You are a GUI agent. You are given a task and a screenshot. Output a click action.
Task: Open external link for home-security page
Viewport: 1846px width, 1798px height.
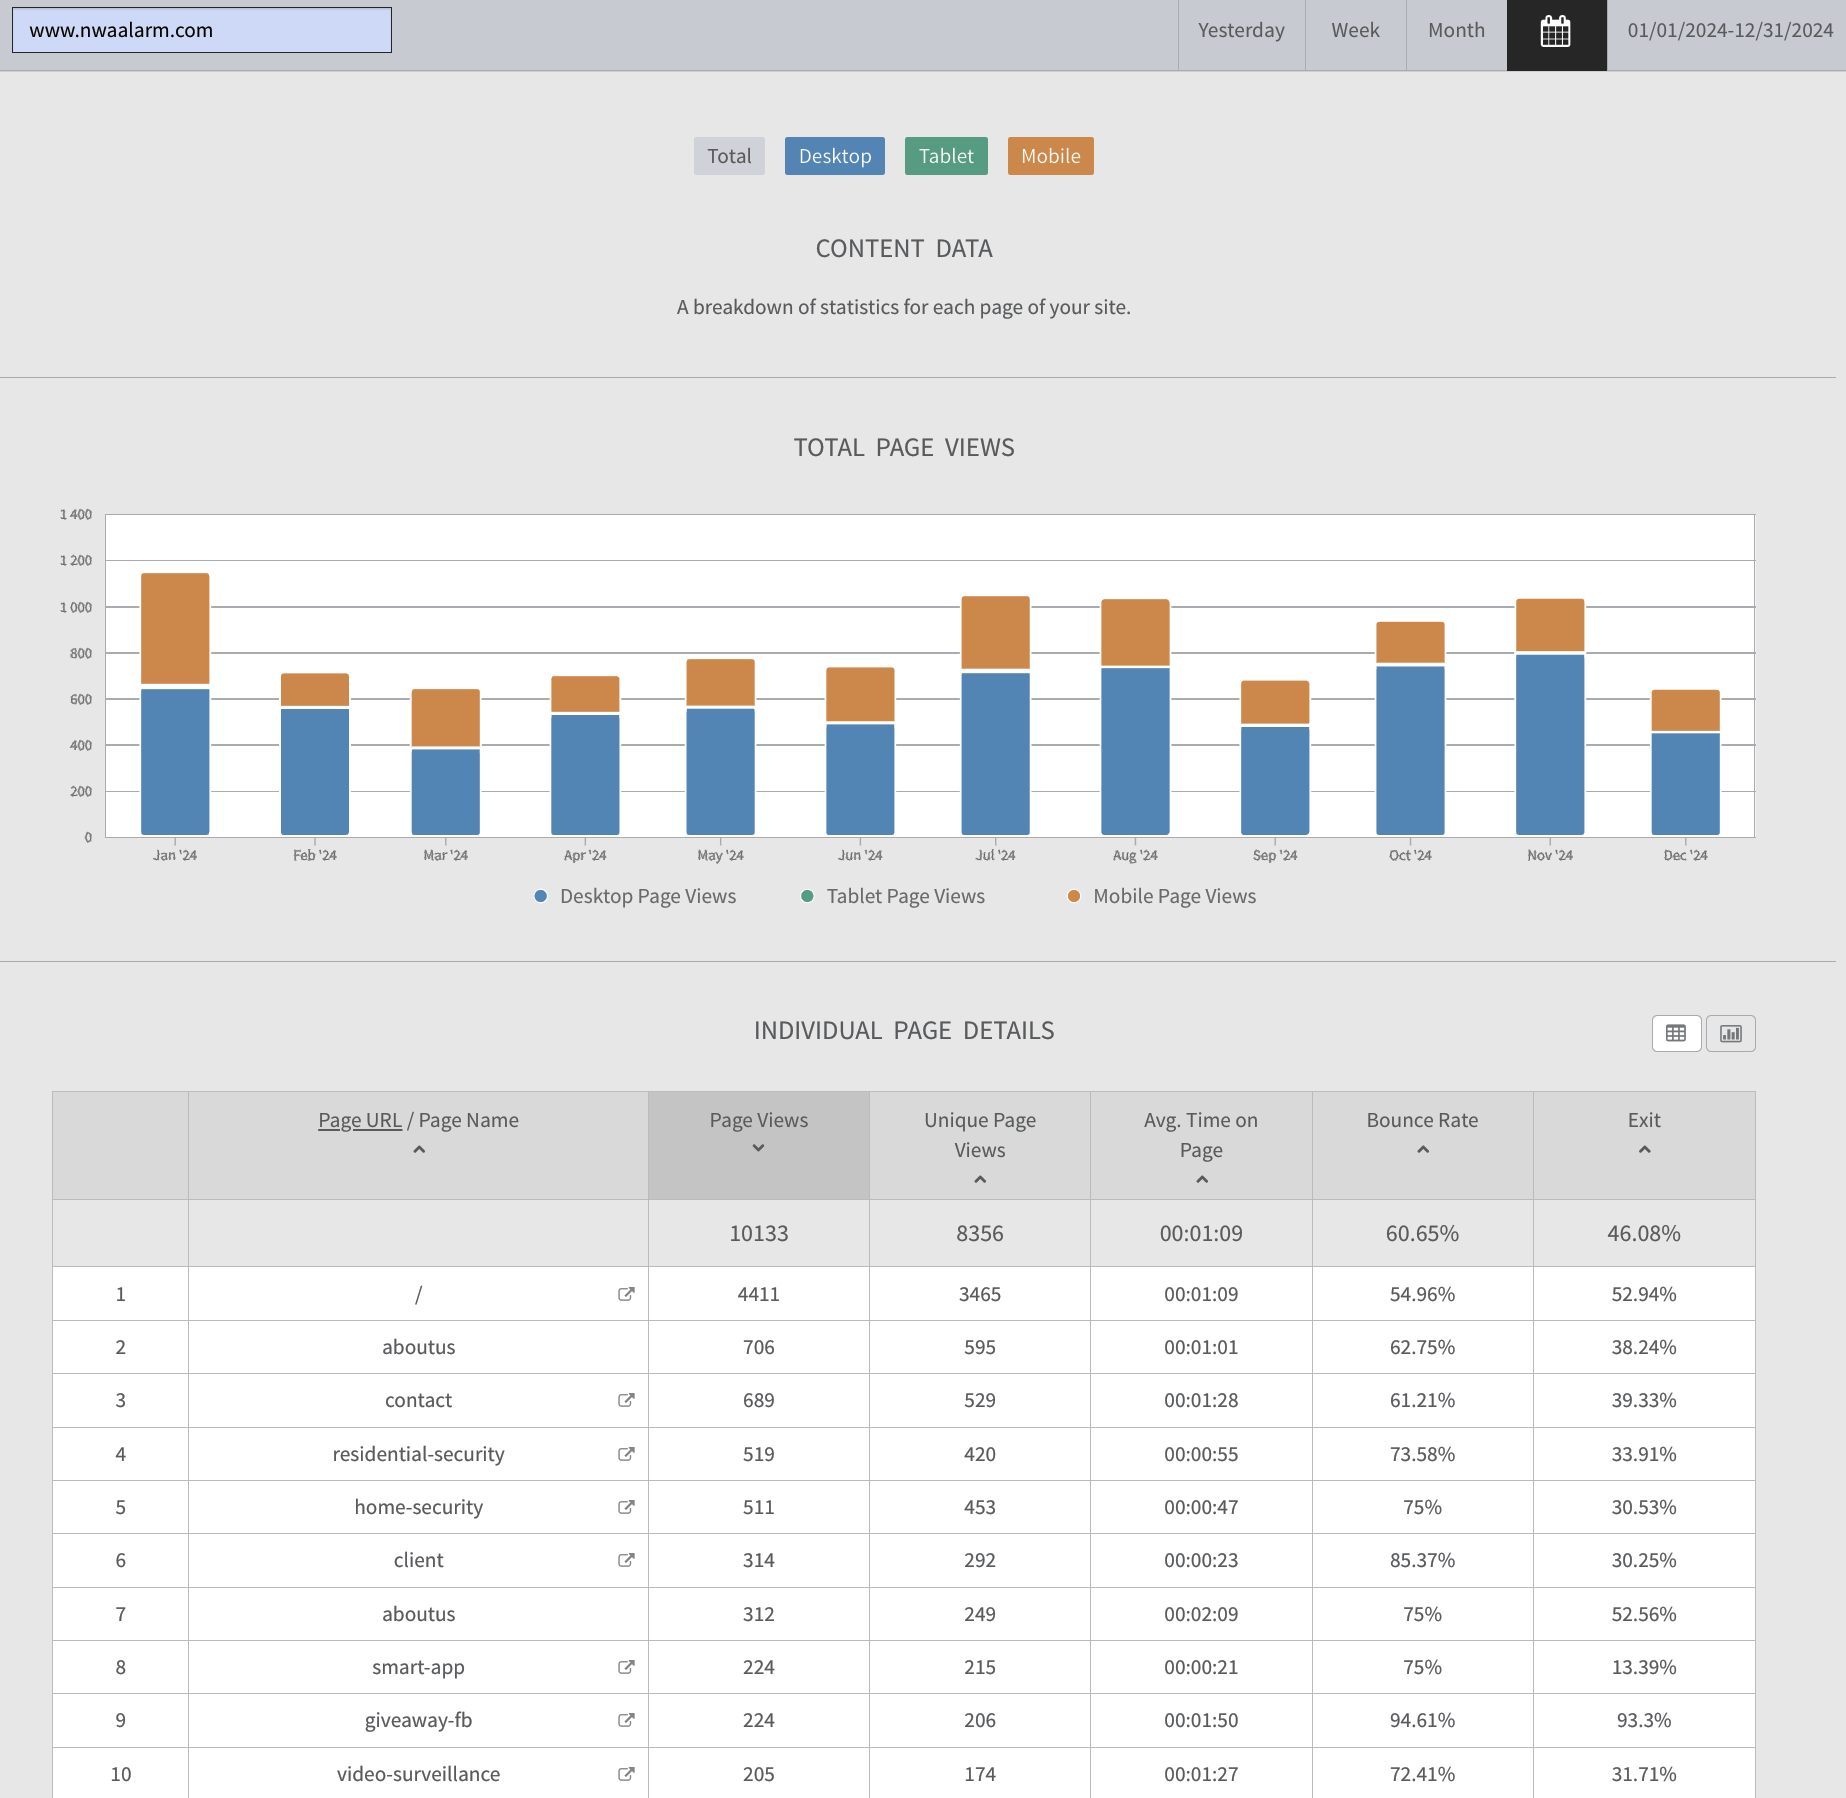tap(626, 1507)
